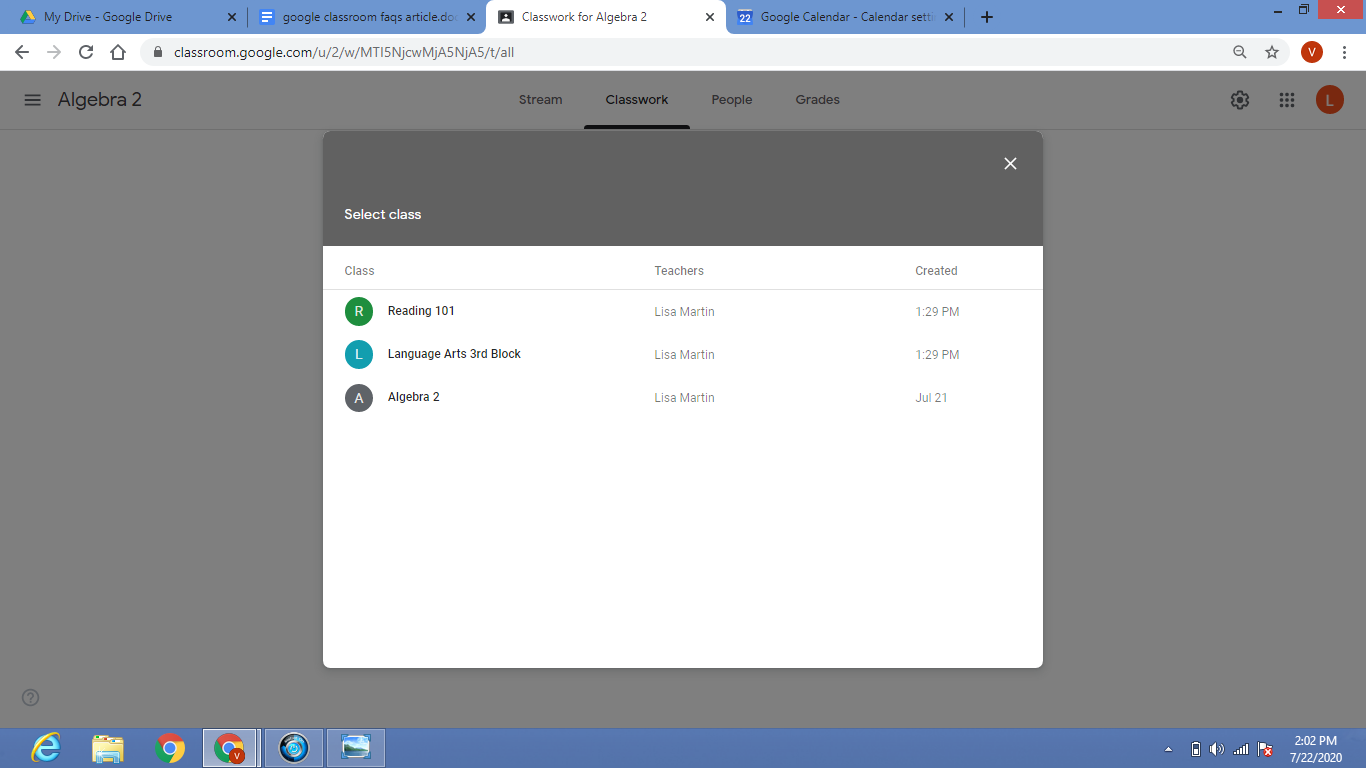This screenshot has width=1366, height=768.
Task: Click the Teachers column header
Action: tap(679, 271)
